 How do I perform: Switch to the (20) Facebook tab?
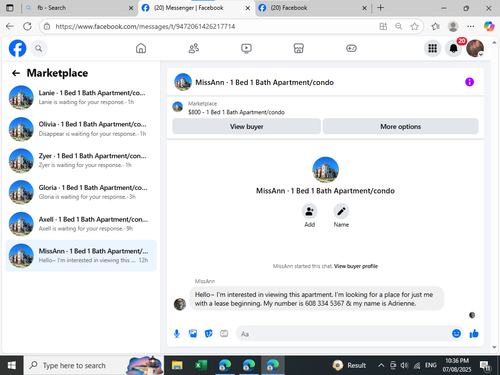(312, 8)
